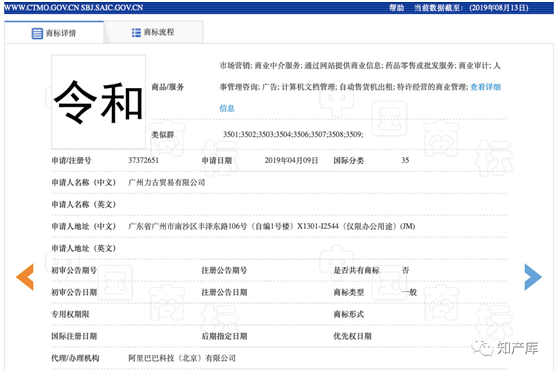Open the 查看详细 link
558x374 pixels.
point(485,87)
